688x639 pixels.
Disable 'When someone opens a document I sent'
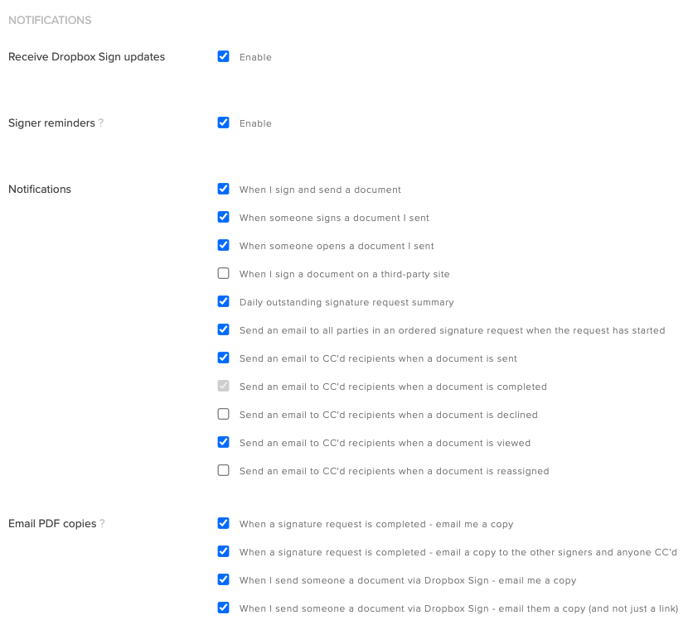point(223,245)
